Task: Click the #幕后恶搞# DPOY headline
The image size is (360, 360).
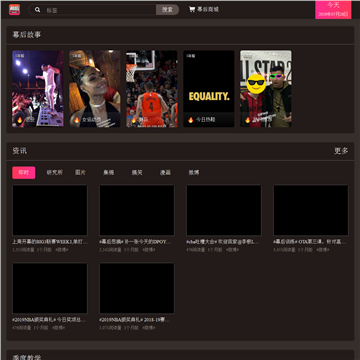Action: point(136,242)
